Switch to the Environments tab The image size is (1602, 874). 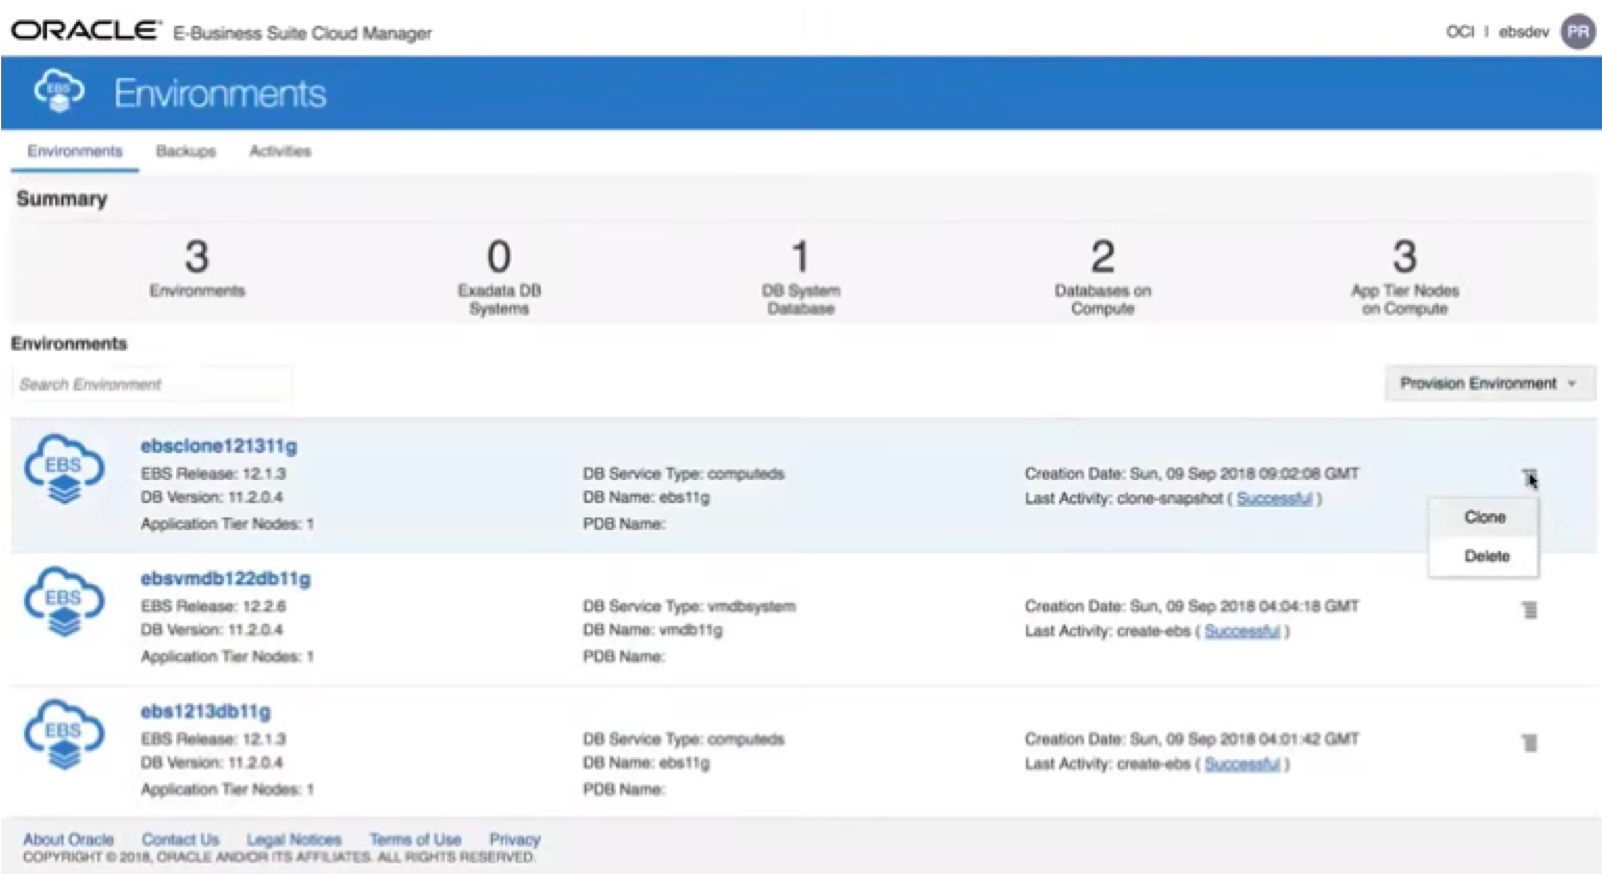pyautogui.click(x=75, y=151)
